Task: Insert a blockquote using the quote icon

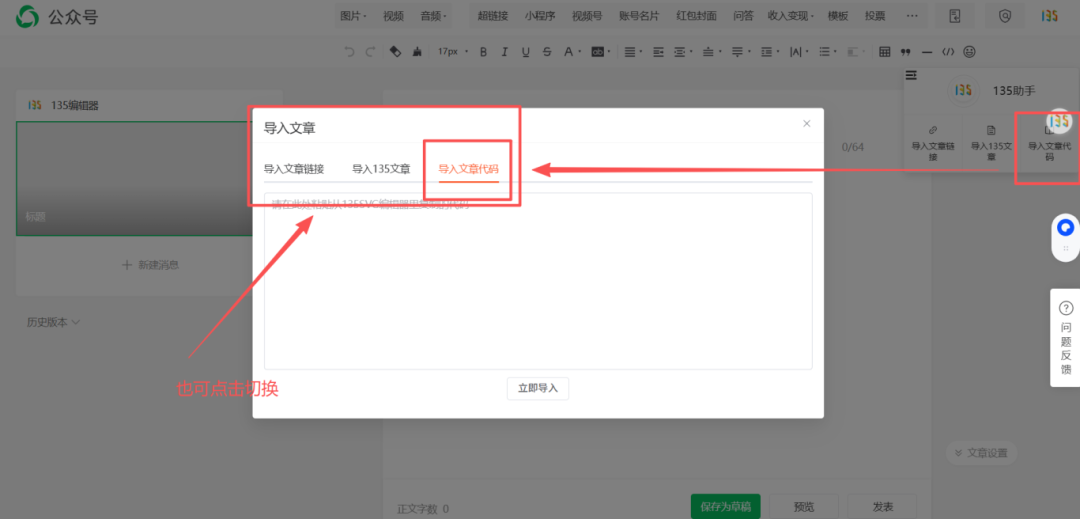Action: (x=906, y=52)
